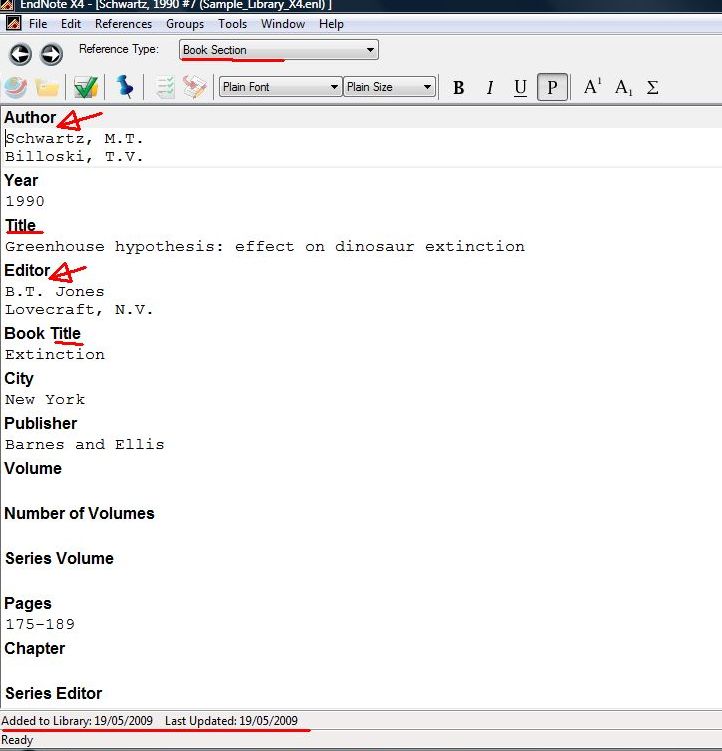The height and width of the screenshot is (751, 722).
Task: Click the author line Billoski, T.V.
Action: pyautogui.click(x=74, y=157)
